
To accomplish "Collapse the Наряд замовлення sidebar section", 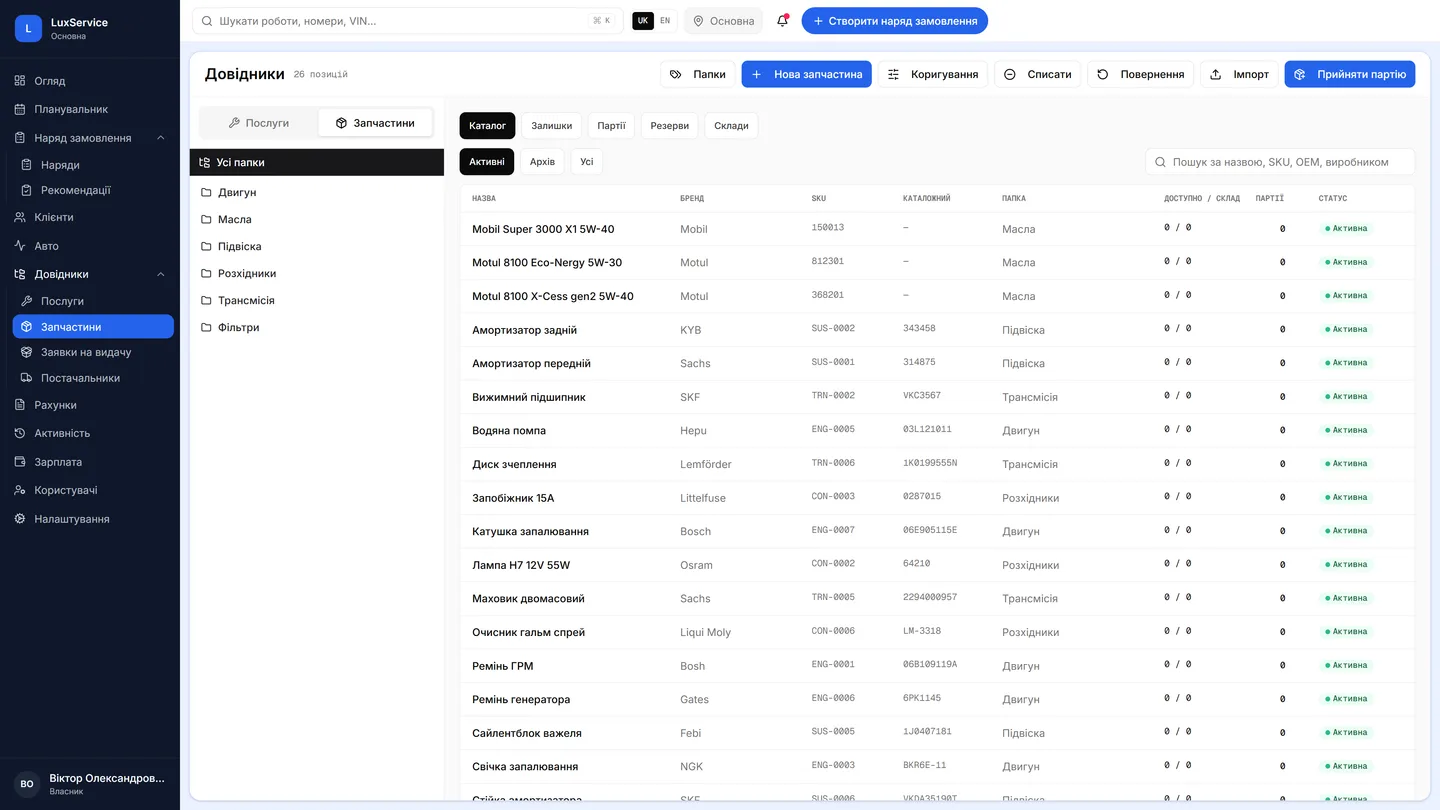I will (161, 138).
